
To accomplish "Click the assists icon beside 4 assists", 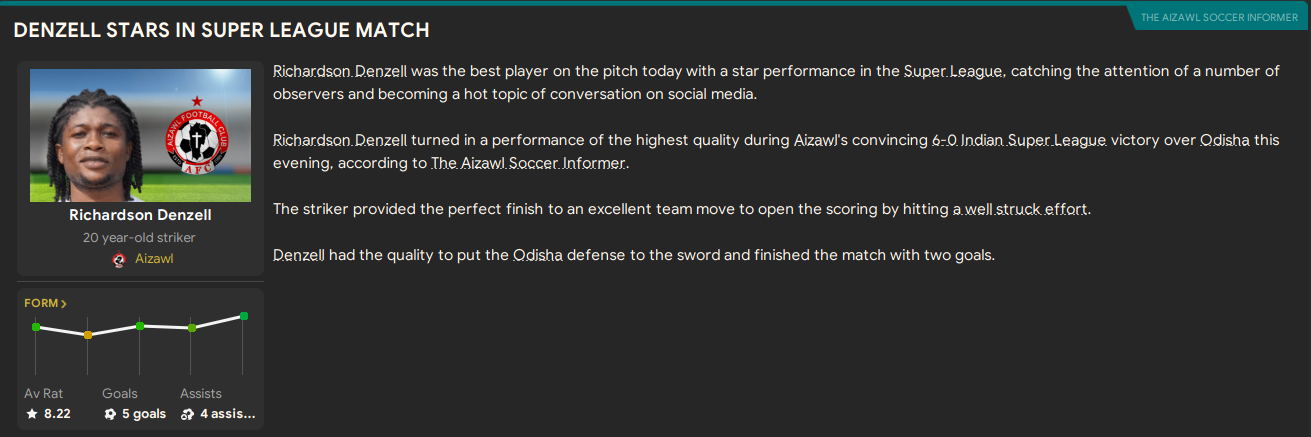I will click(188, 414).
